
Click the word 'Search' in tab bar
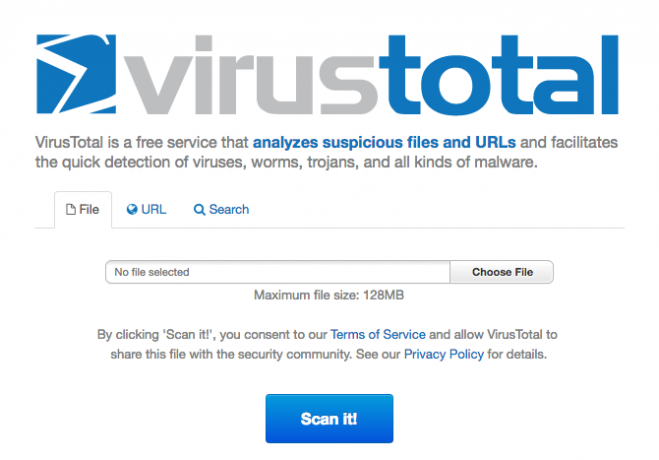point(229,209)
